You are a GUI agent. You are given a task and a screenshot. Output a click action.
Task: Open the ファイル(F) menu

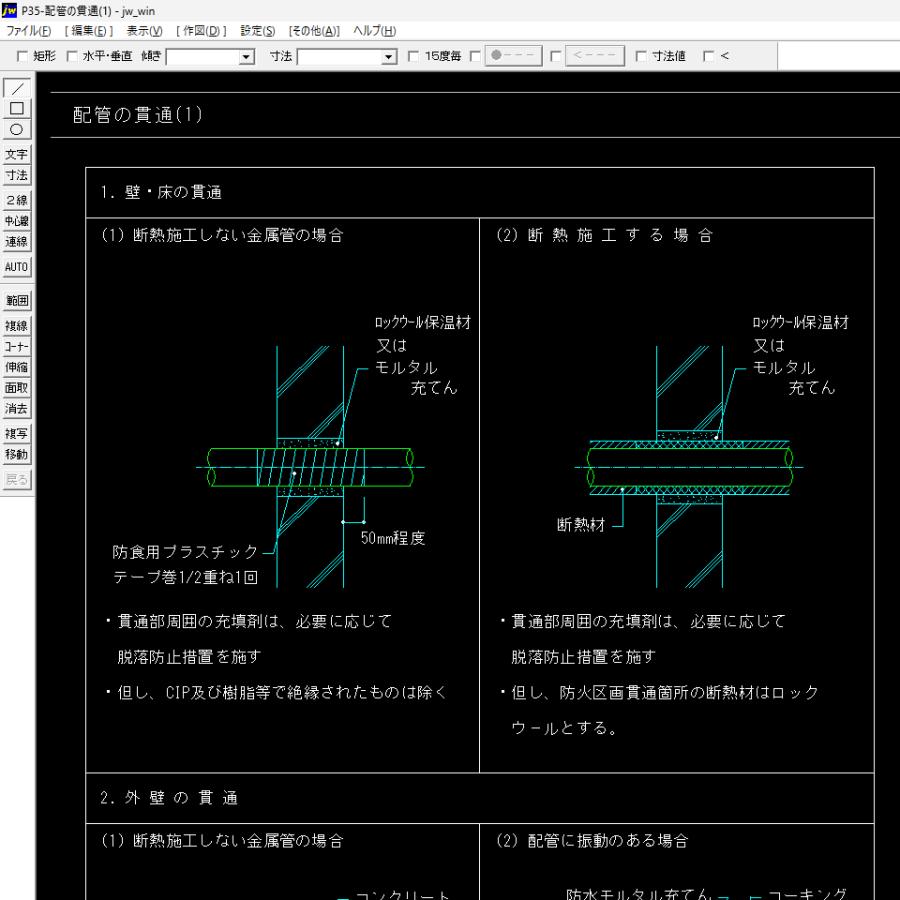(x=28, y=31)
